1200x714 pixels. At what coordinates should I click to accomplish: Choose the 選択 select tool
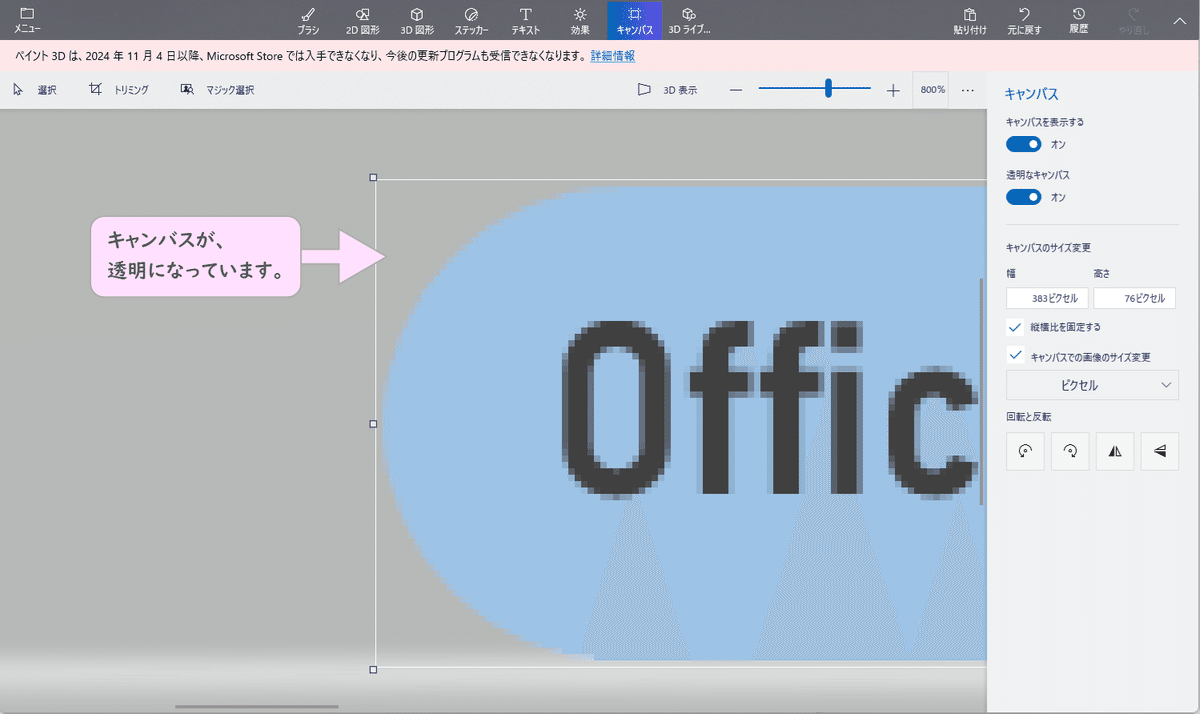[34, 90]
